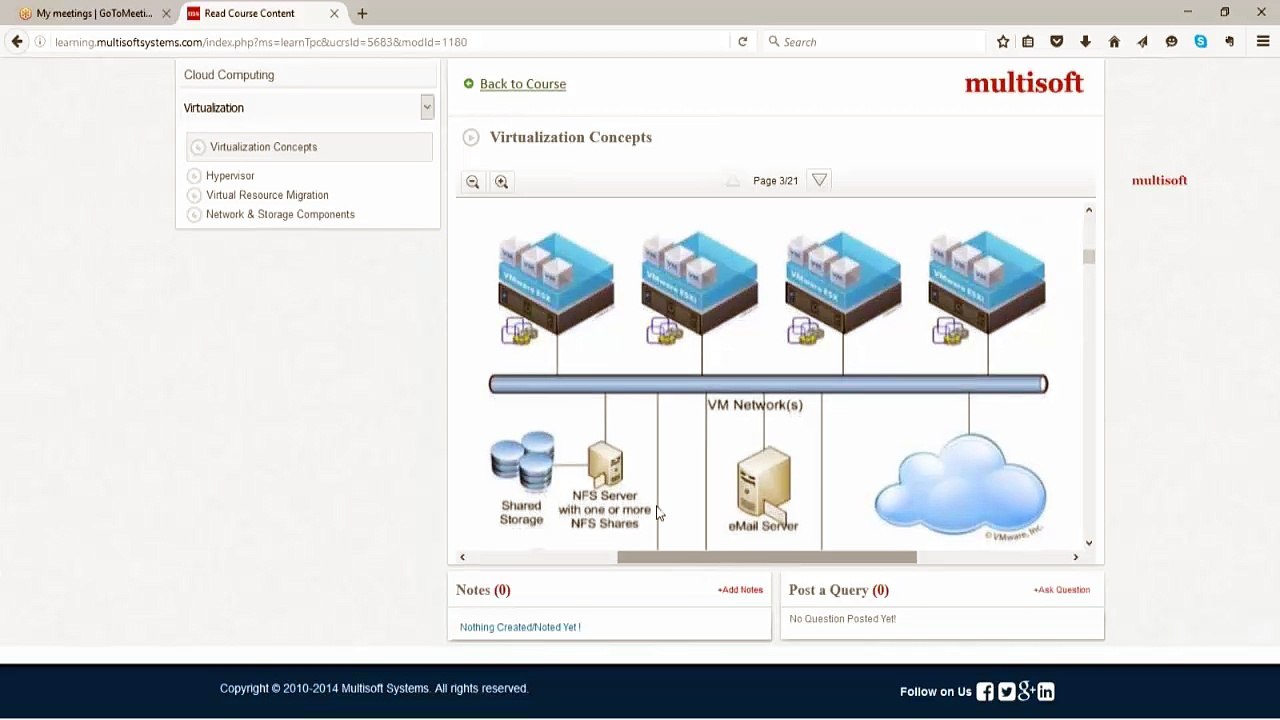Click the Ask Question link
Viewport: 1280px width, 720px height.
[x=1061, y=590]
